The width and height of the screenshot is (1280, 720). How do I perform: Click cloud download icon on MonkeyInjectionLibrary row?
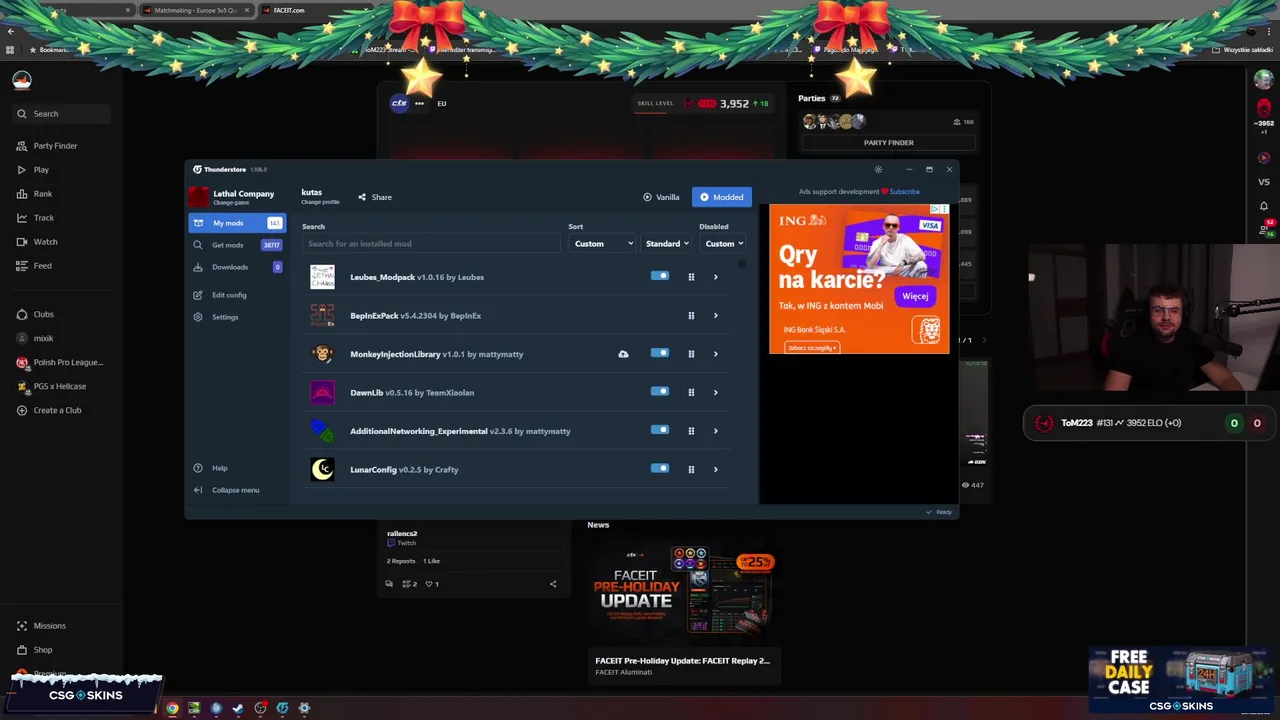[623, 354]
